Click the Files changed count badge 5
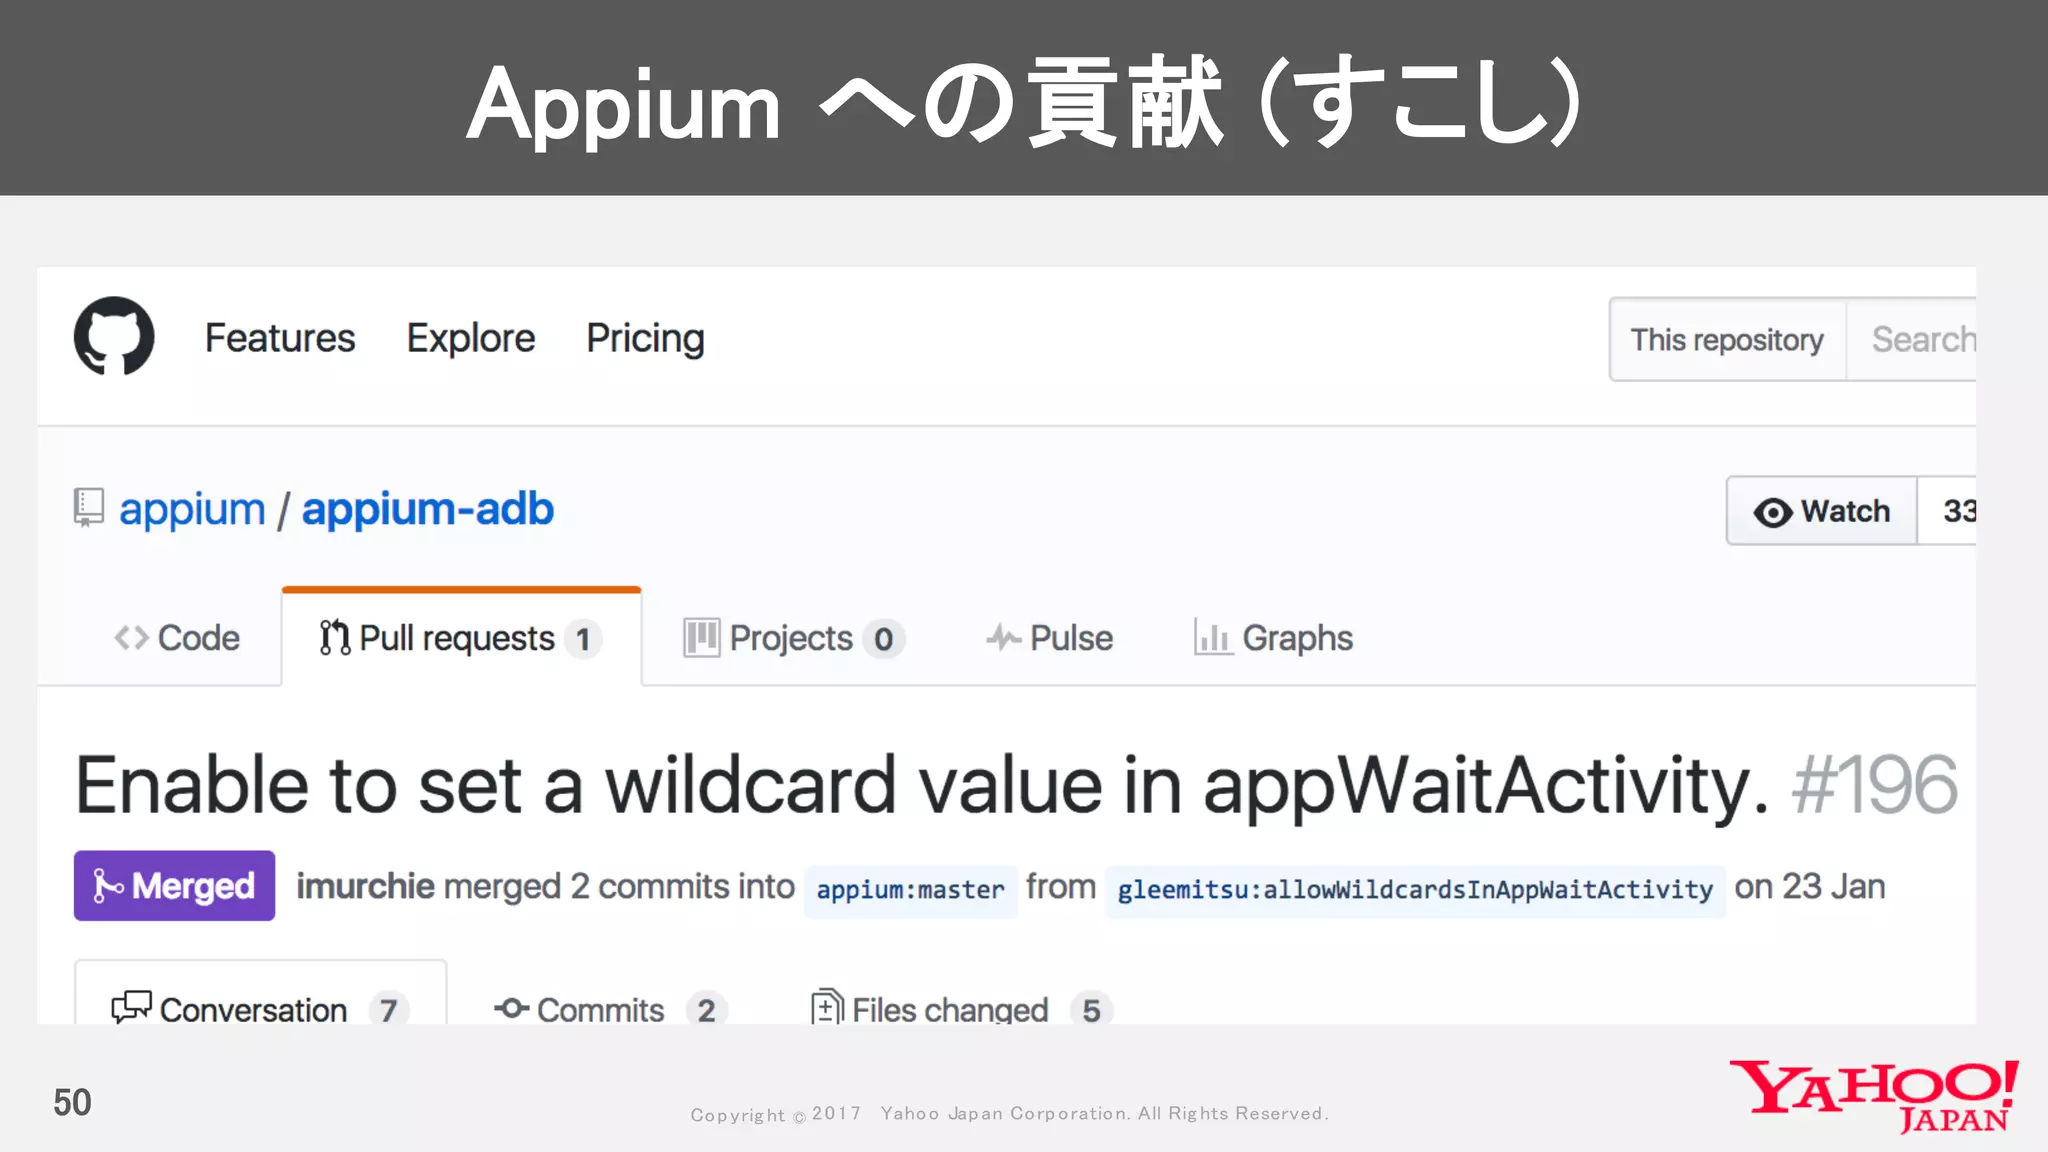Image resolution: width=2048 pixels, height=1152 pixels. [x=1091, y=1010]
